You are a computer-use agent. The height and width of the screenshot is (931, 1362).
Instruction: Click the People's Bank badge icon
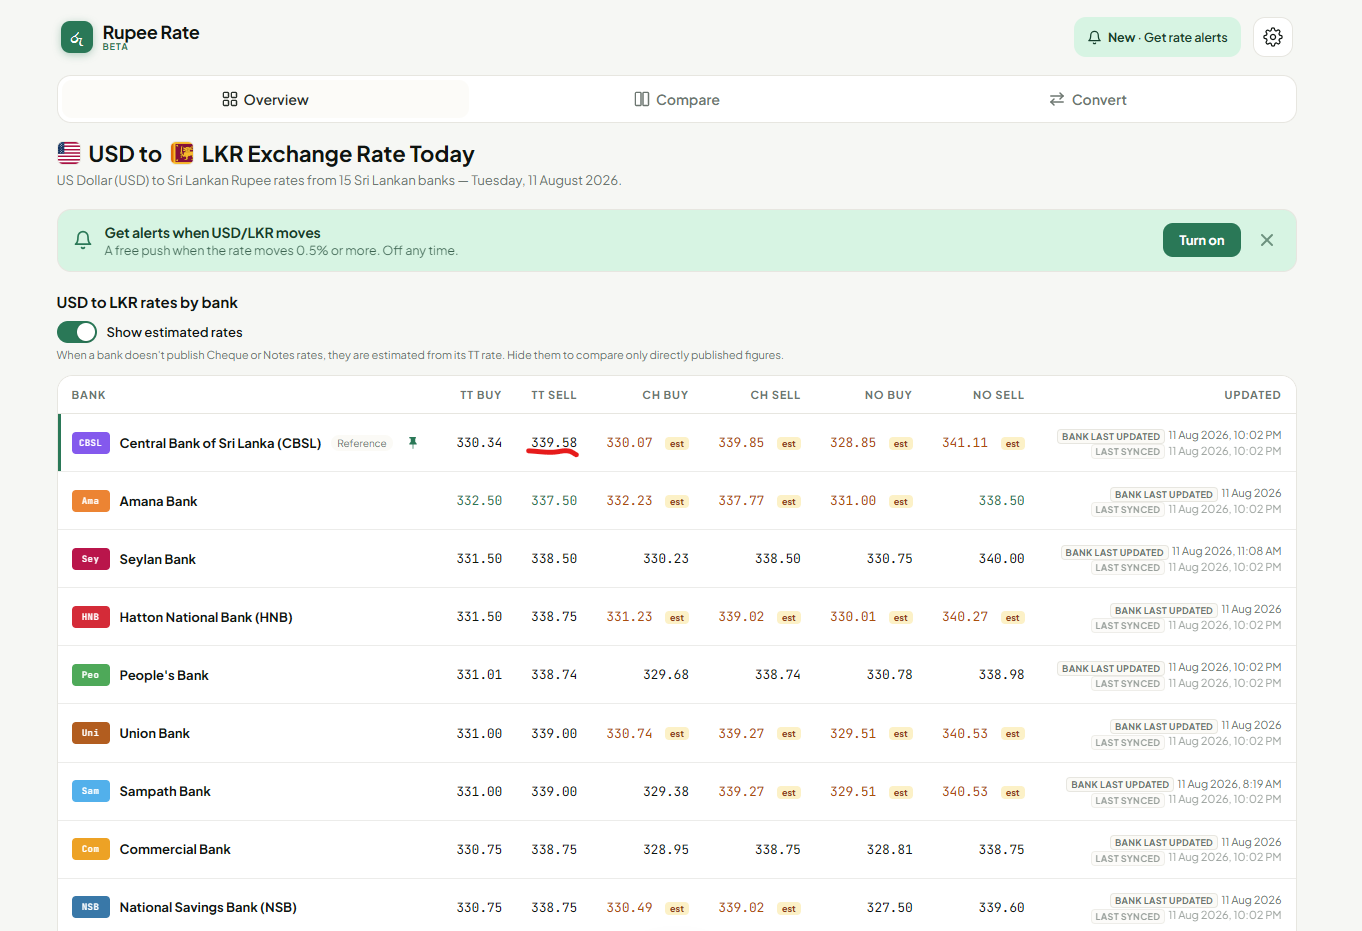90,675
